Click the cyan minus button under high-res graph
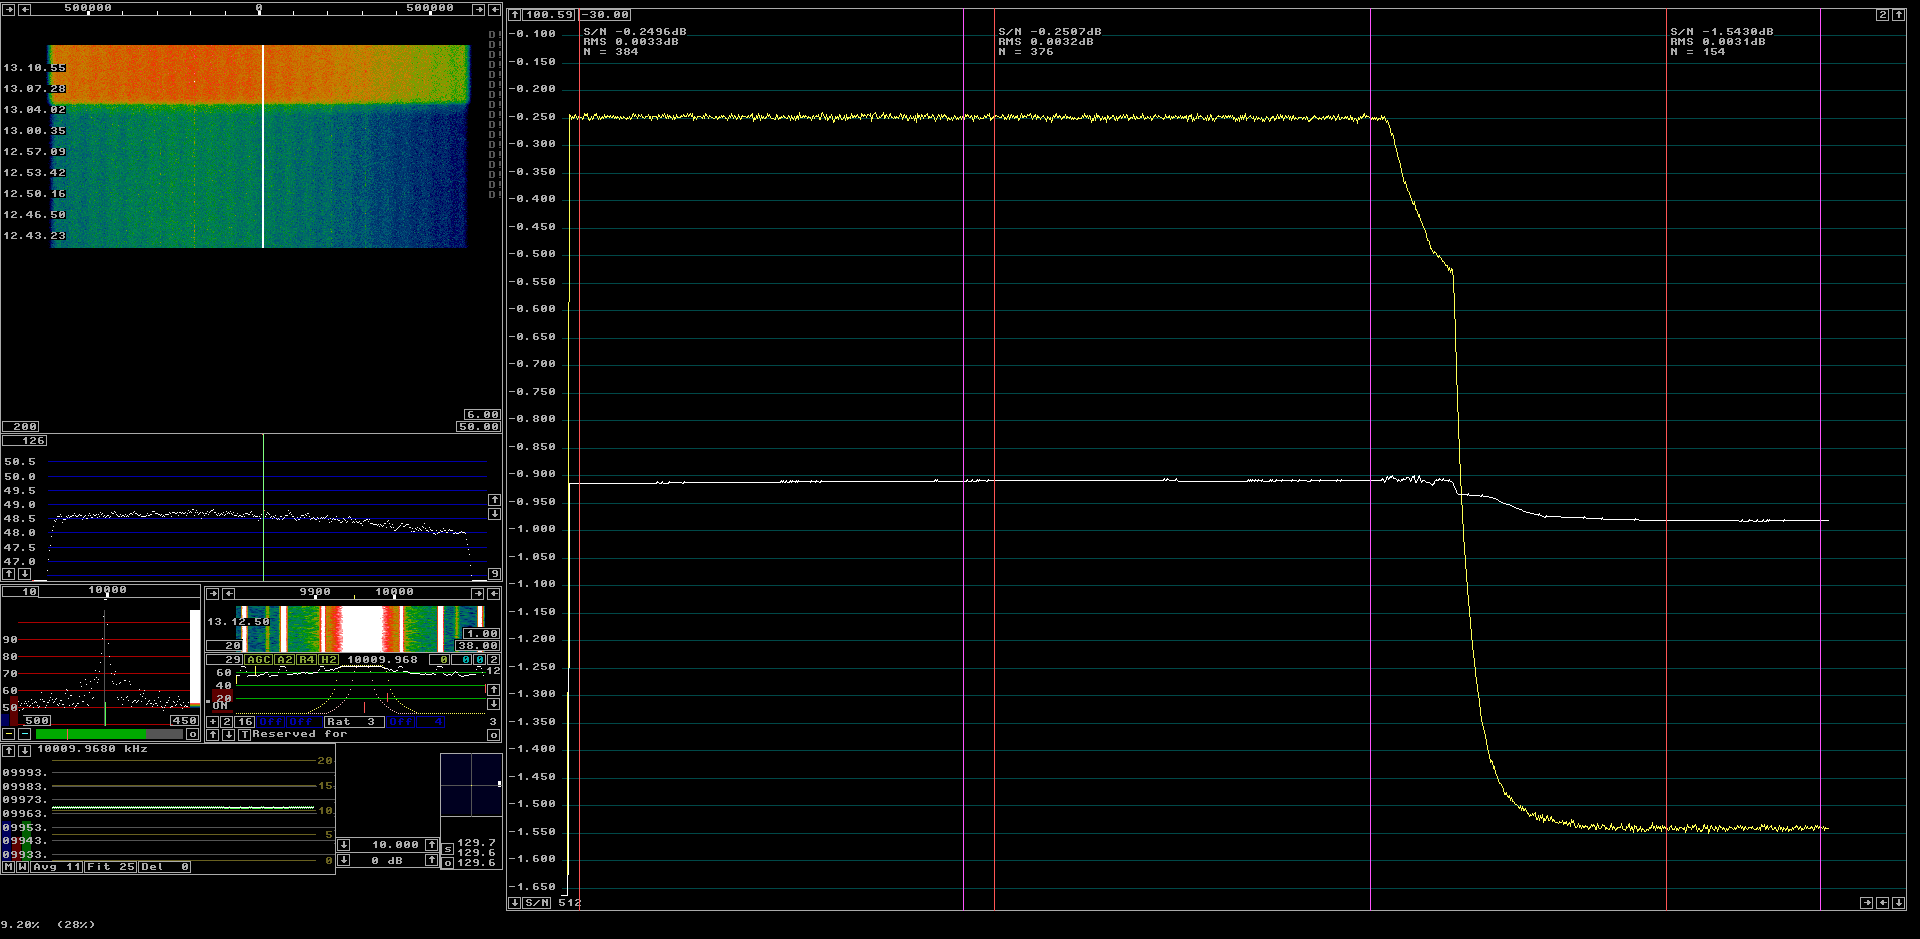Screen dimensions: 1920x939 click(25, 734)
